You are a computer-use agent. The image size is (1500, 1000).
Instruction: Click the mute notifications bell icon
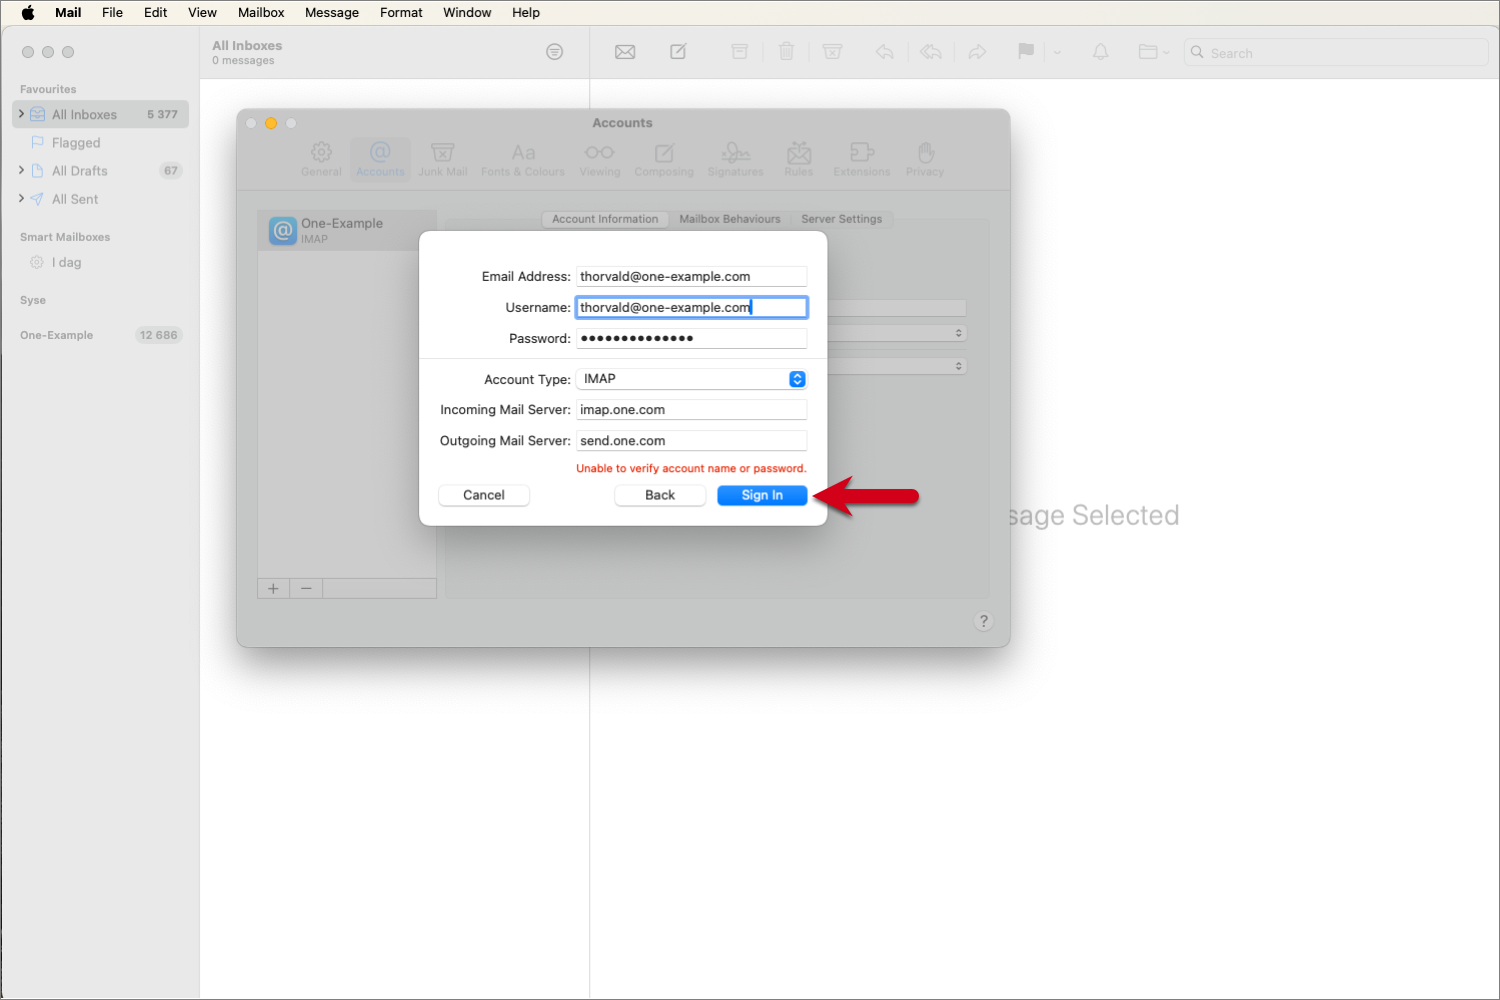click(1100, 52)
